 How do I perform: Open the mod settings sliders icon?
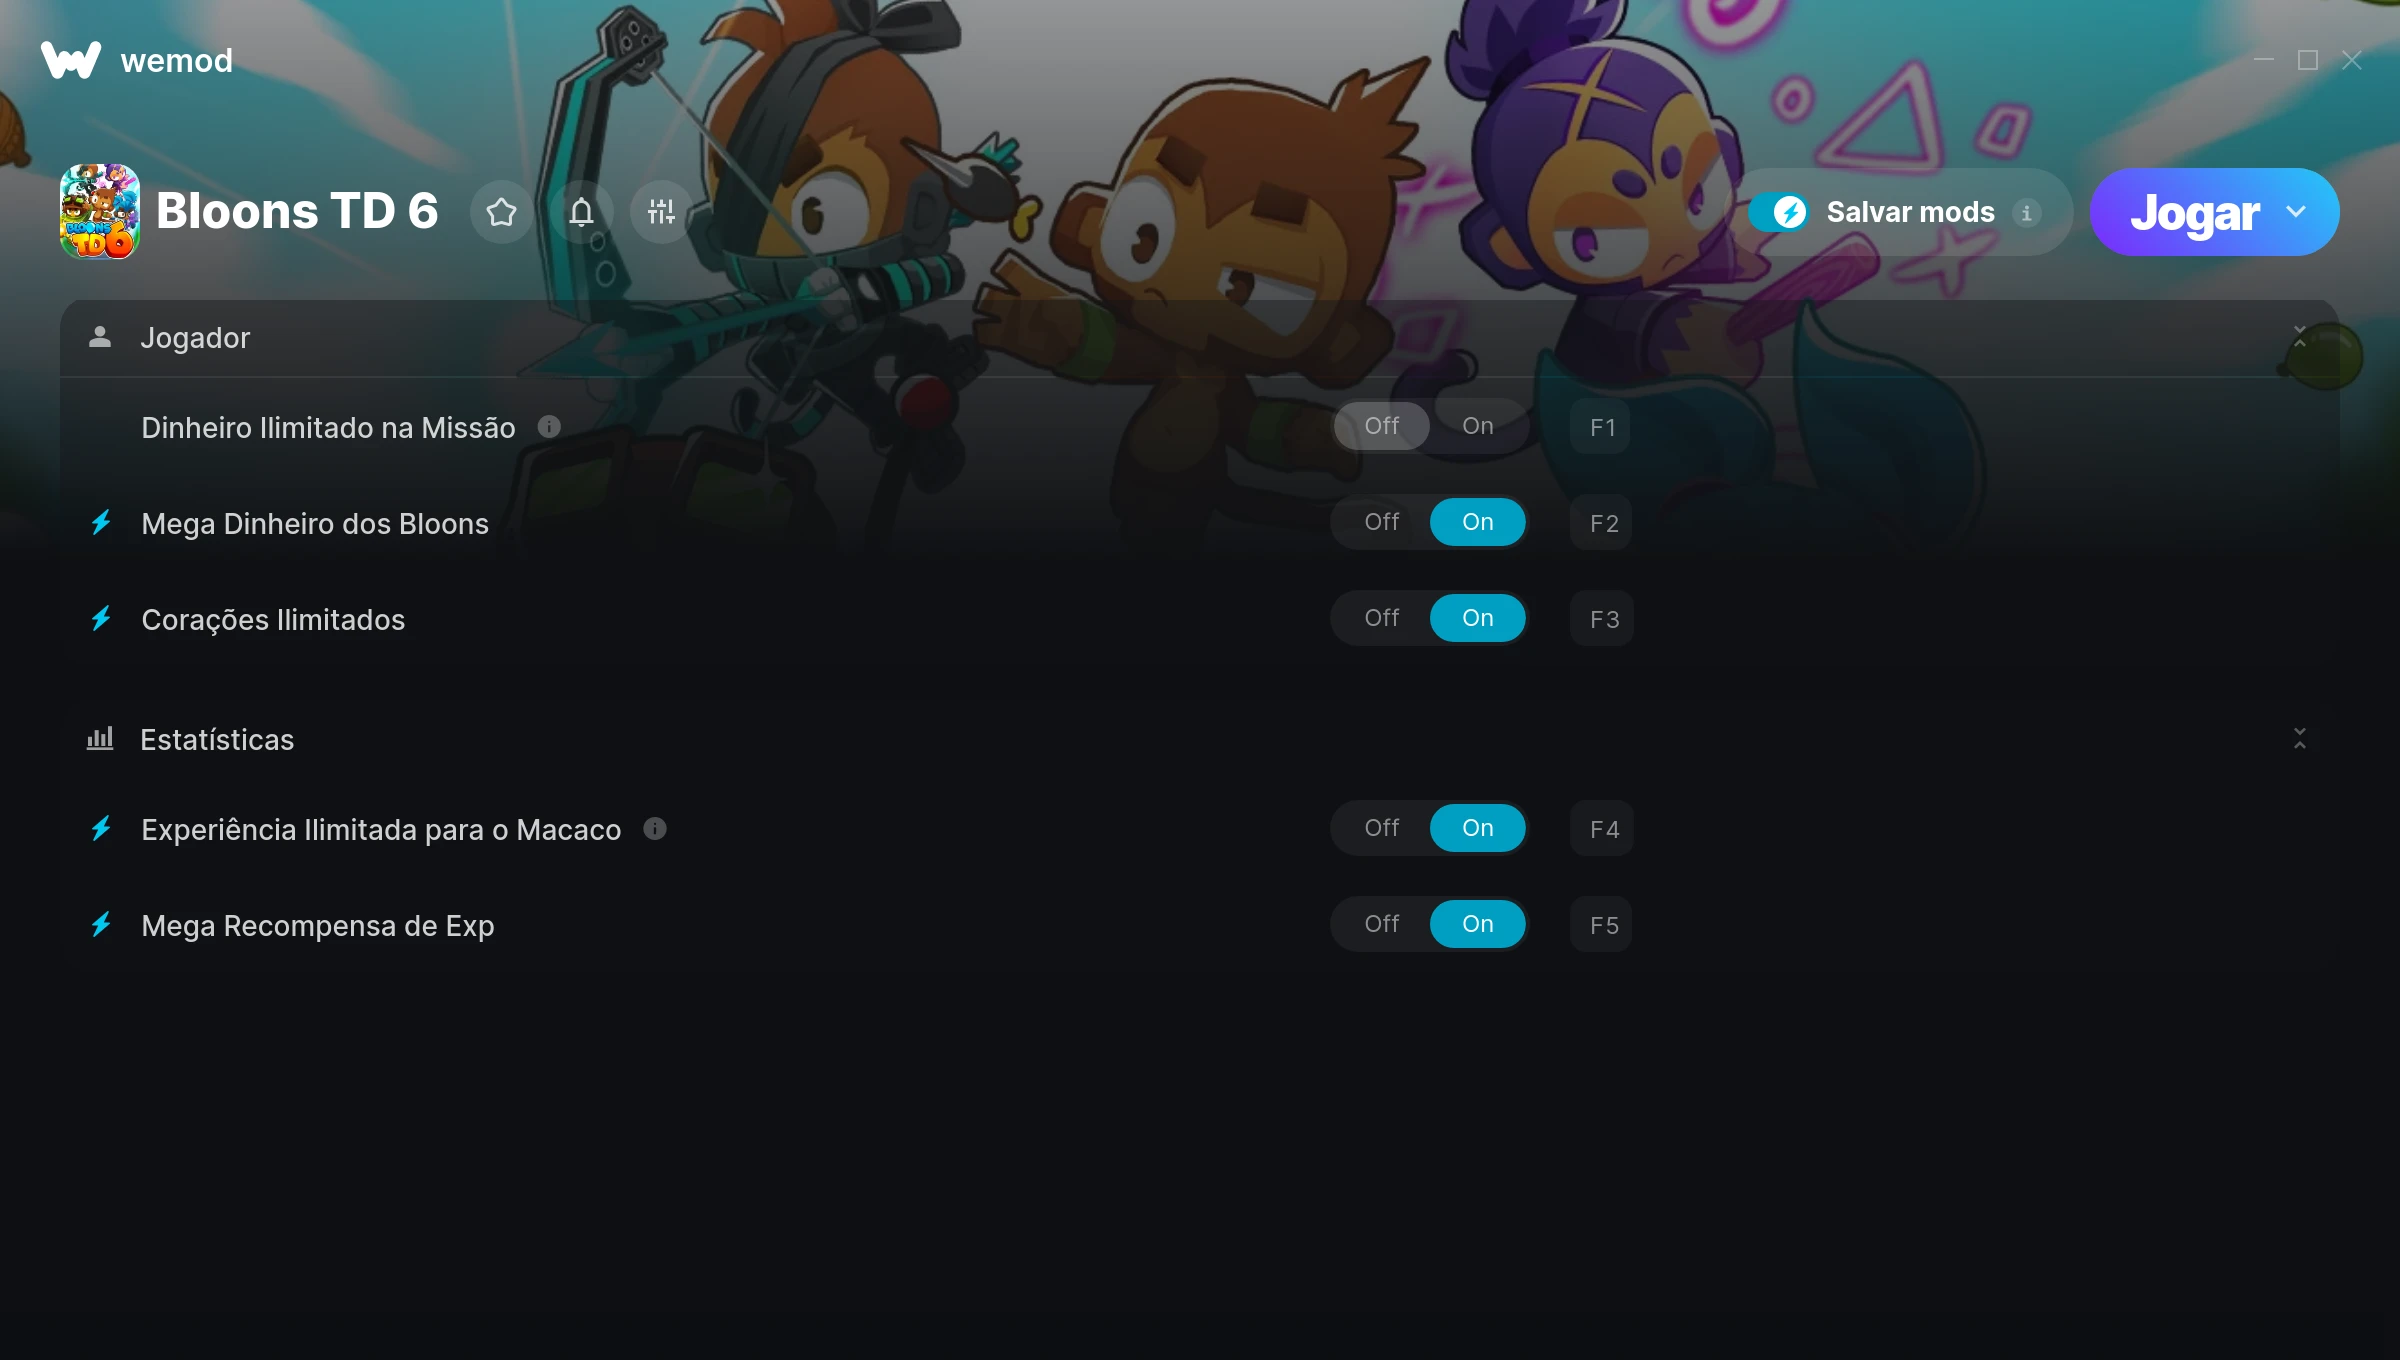(x=661, y=212)
